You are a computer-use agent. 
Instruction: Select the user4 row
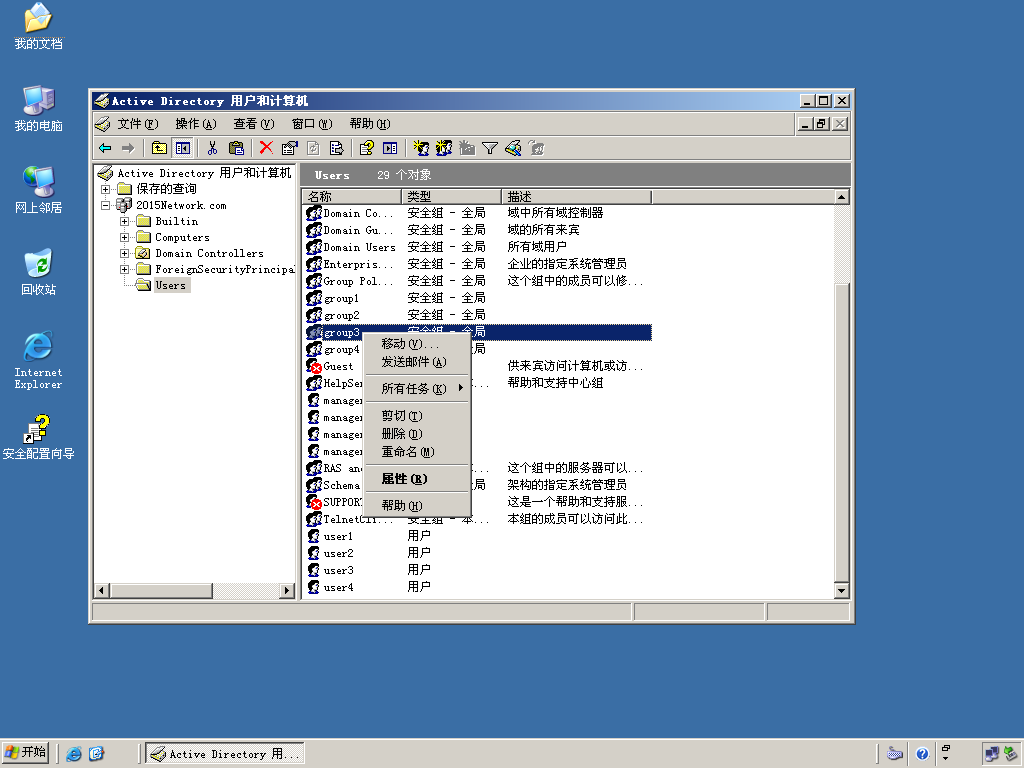[478, 586]
